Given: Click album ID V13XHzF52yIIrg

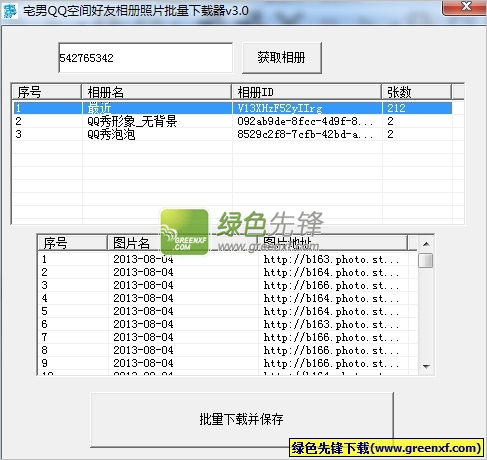Looking at the screenshot, I should (280, 108).
